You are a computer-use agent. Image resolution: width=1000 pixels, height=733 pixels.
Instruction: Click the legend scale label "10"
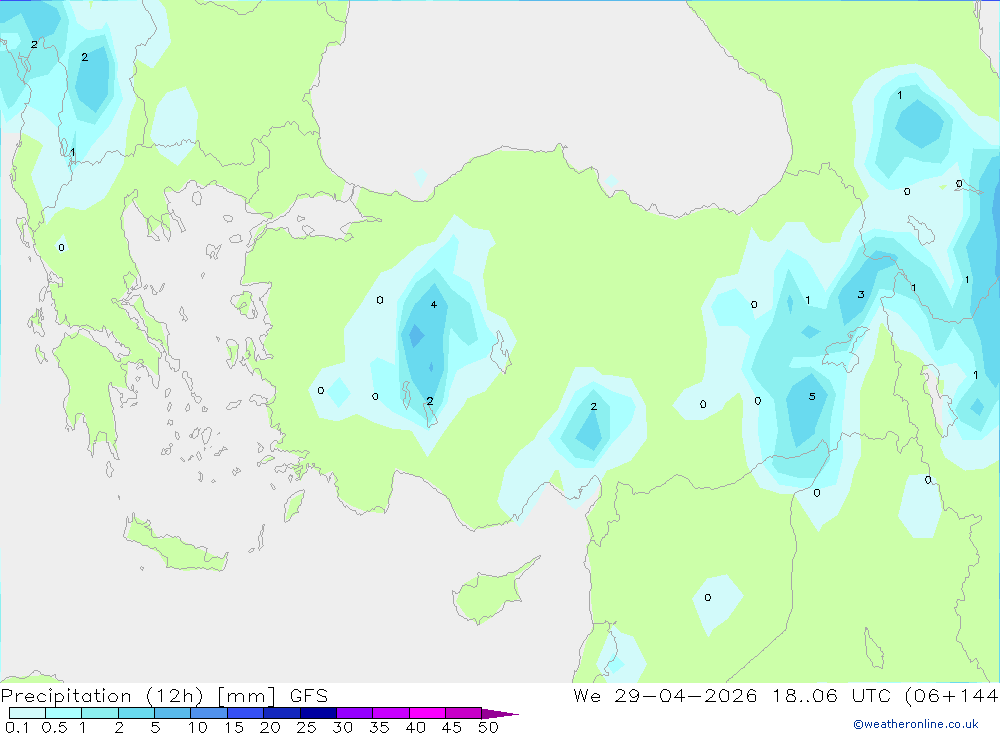pyautogui.click(x=198, y=727)
